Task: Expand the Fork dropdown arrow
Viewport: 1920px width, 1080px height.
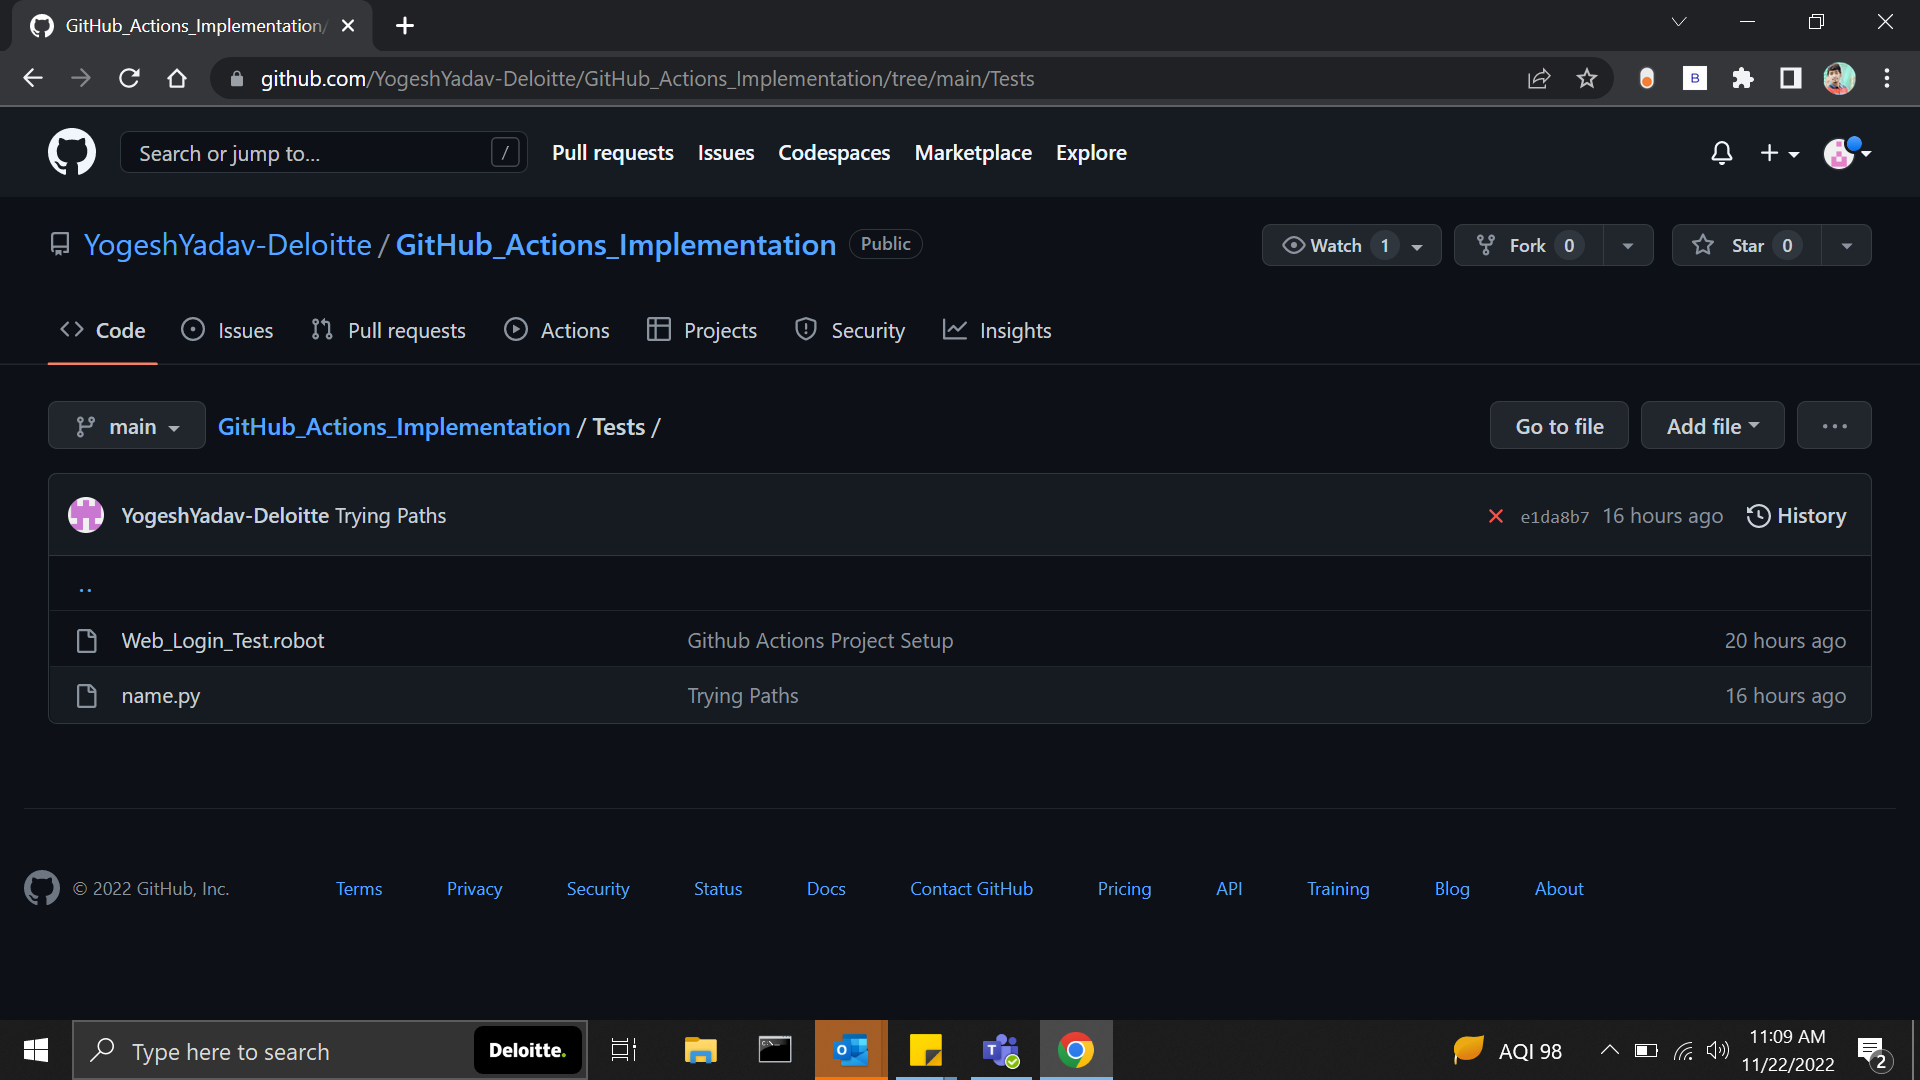Action: pyautogui.click(x=1628, y=246)
